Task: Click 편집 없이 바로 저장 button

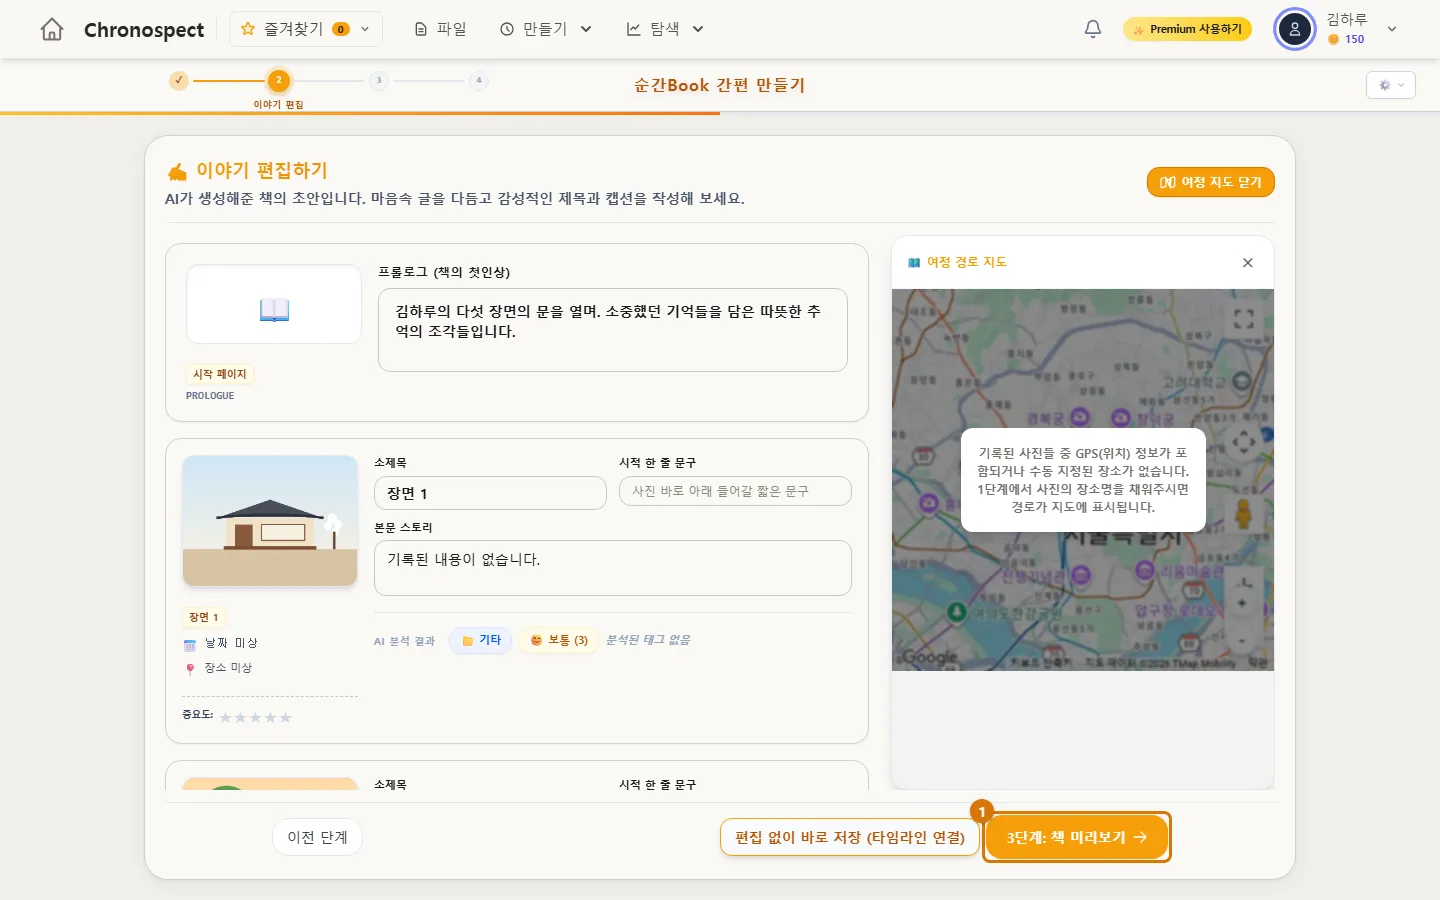Action: pos(850,837)
